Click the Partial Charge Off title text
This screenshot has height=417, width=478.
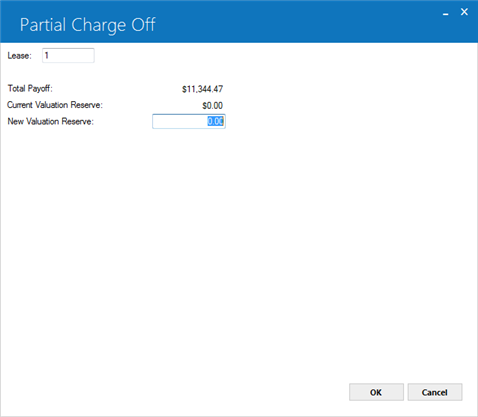(88, 25)
